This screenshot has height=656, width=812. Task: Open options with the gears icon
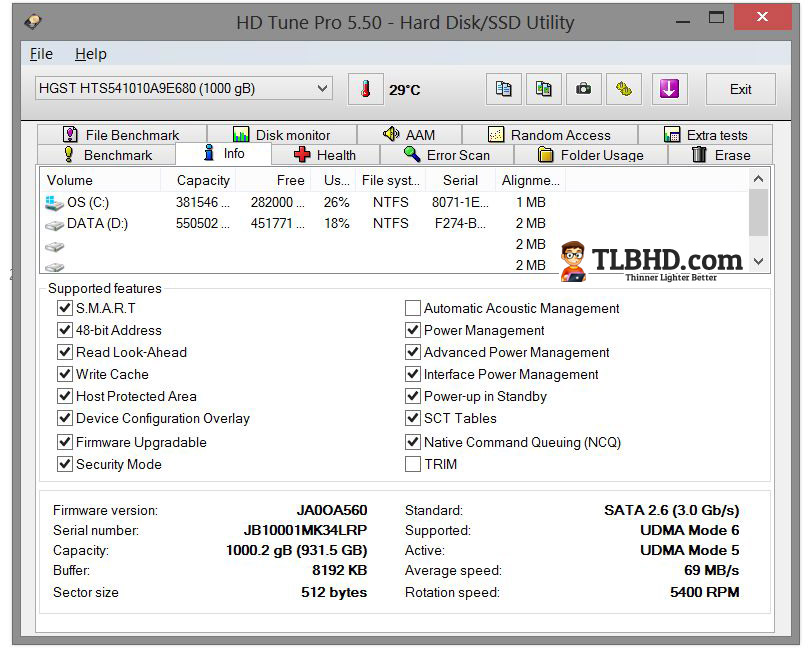tap(624, 89)
